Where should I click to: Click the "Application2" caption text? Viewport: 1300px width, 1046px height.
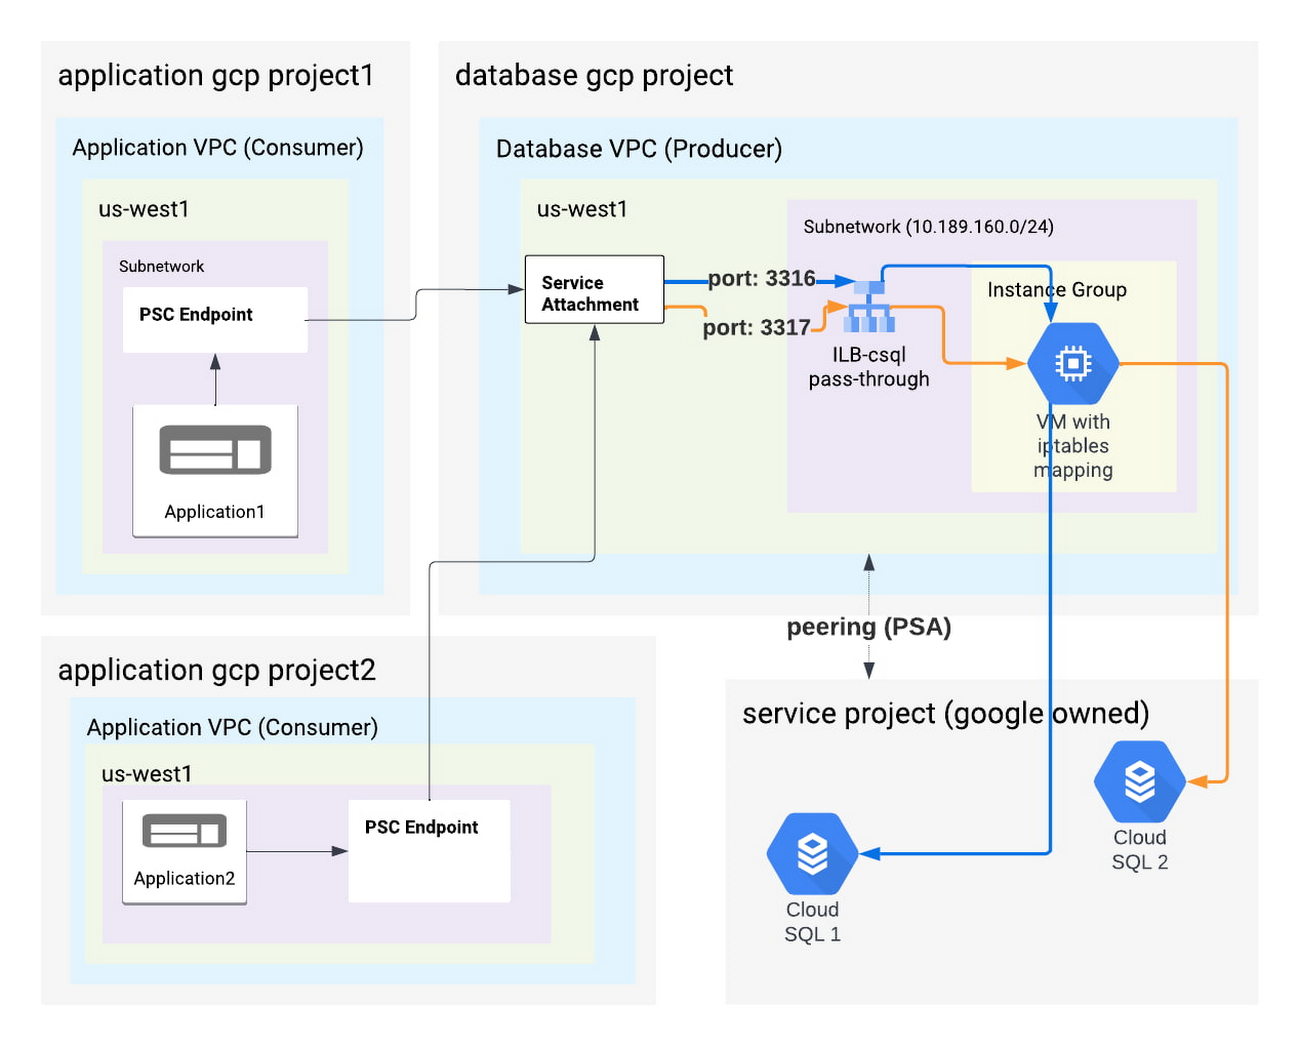pos(184,879)
